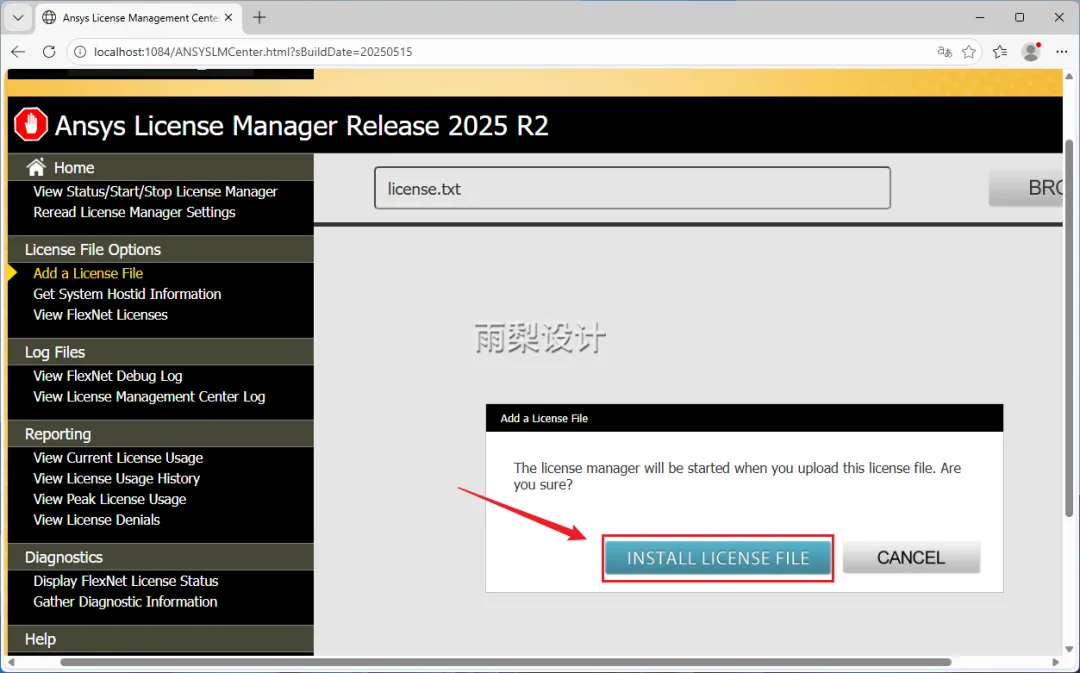
Task: Open View Current License Usage
Action: [x=118, y=458]
